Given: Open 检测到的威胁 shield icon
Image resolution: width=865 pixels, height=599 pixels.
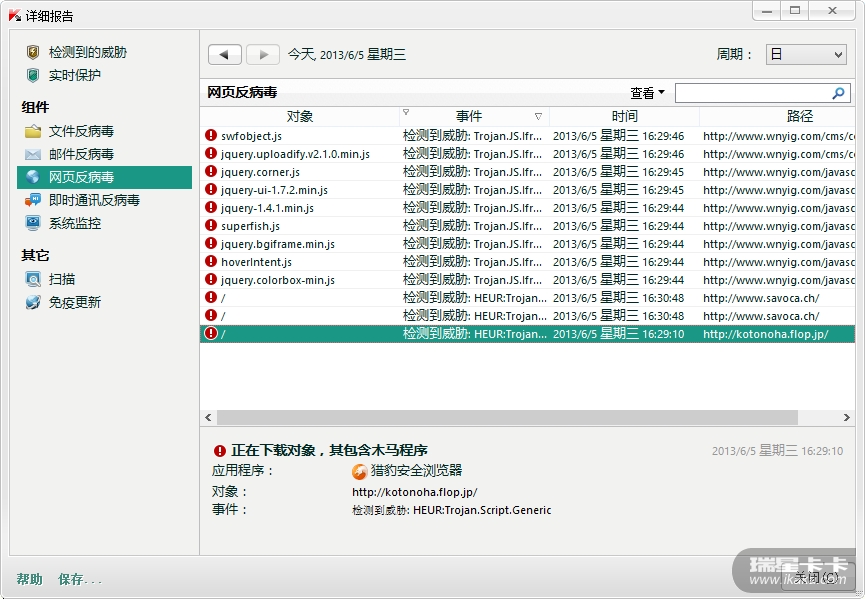Looking at the screenshot, I should (x=33, y=52).
